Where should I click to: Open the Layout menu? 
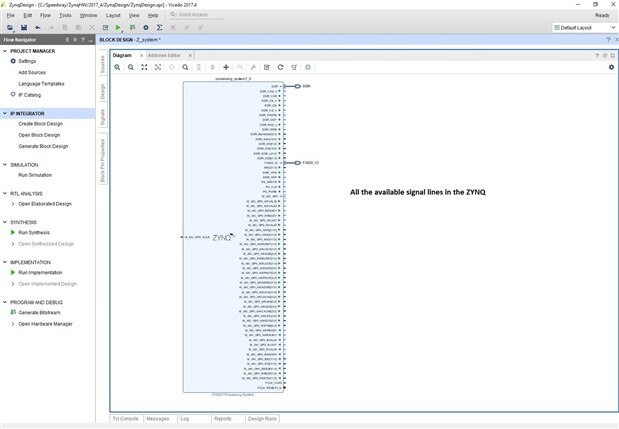tap(113, 15)
